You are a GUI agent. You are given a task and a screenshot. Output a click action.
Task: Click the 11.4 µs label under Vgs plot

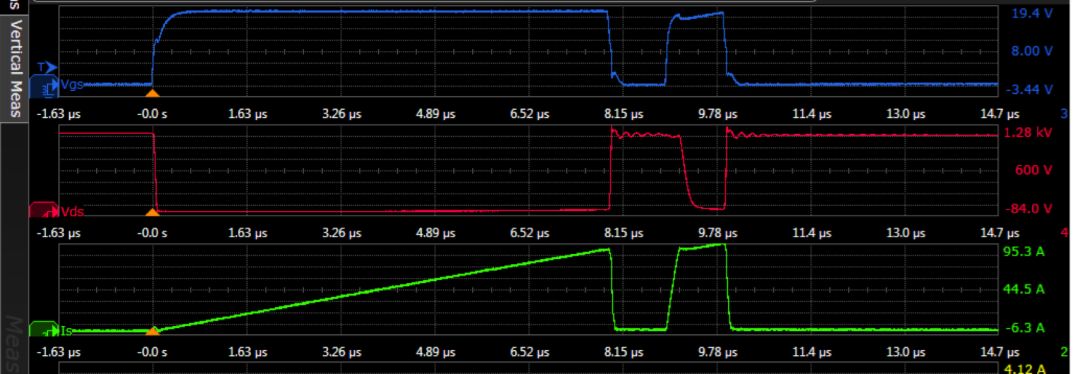(x=810, y=114)
